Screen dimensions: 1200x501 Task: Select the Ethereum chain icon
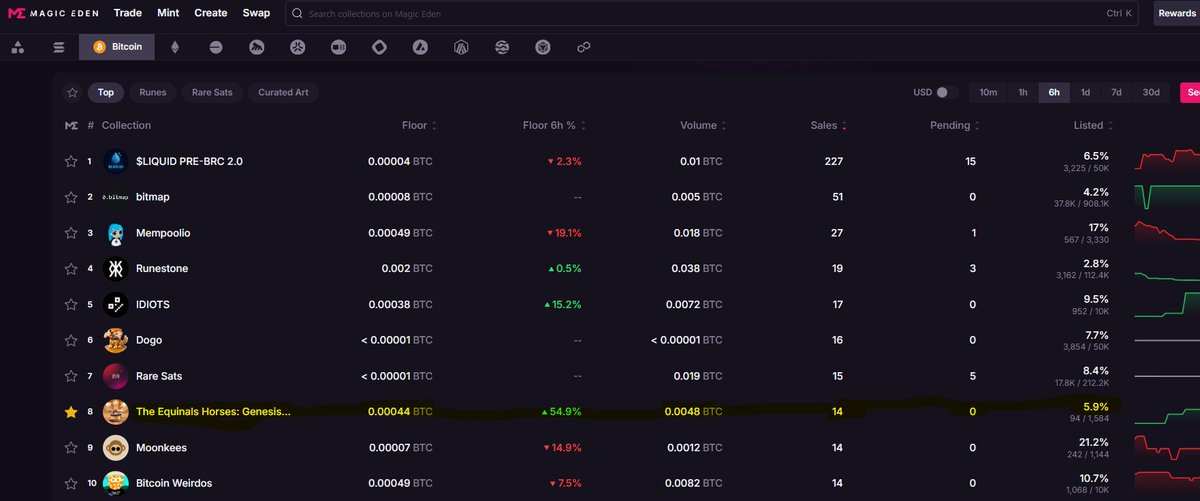(x=175, y=47)
